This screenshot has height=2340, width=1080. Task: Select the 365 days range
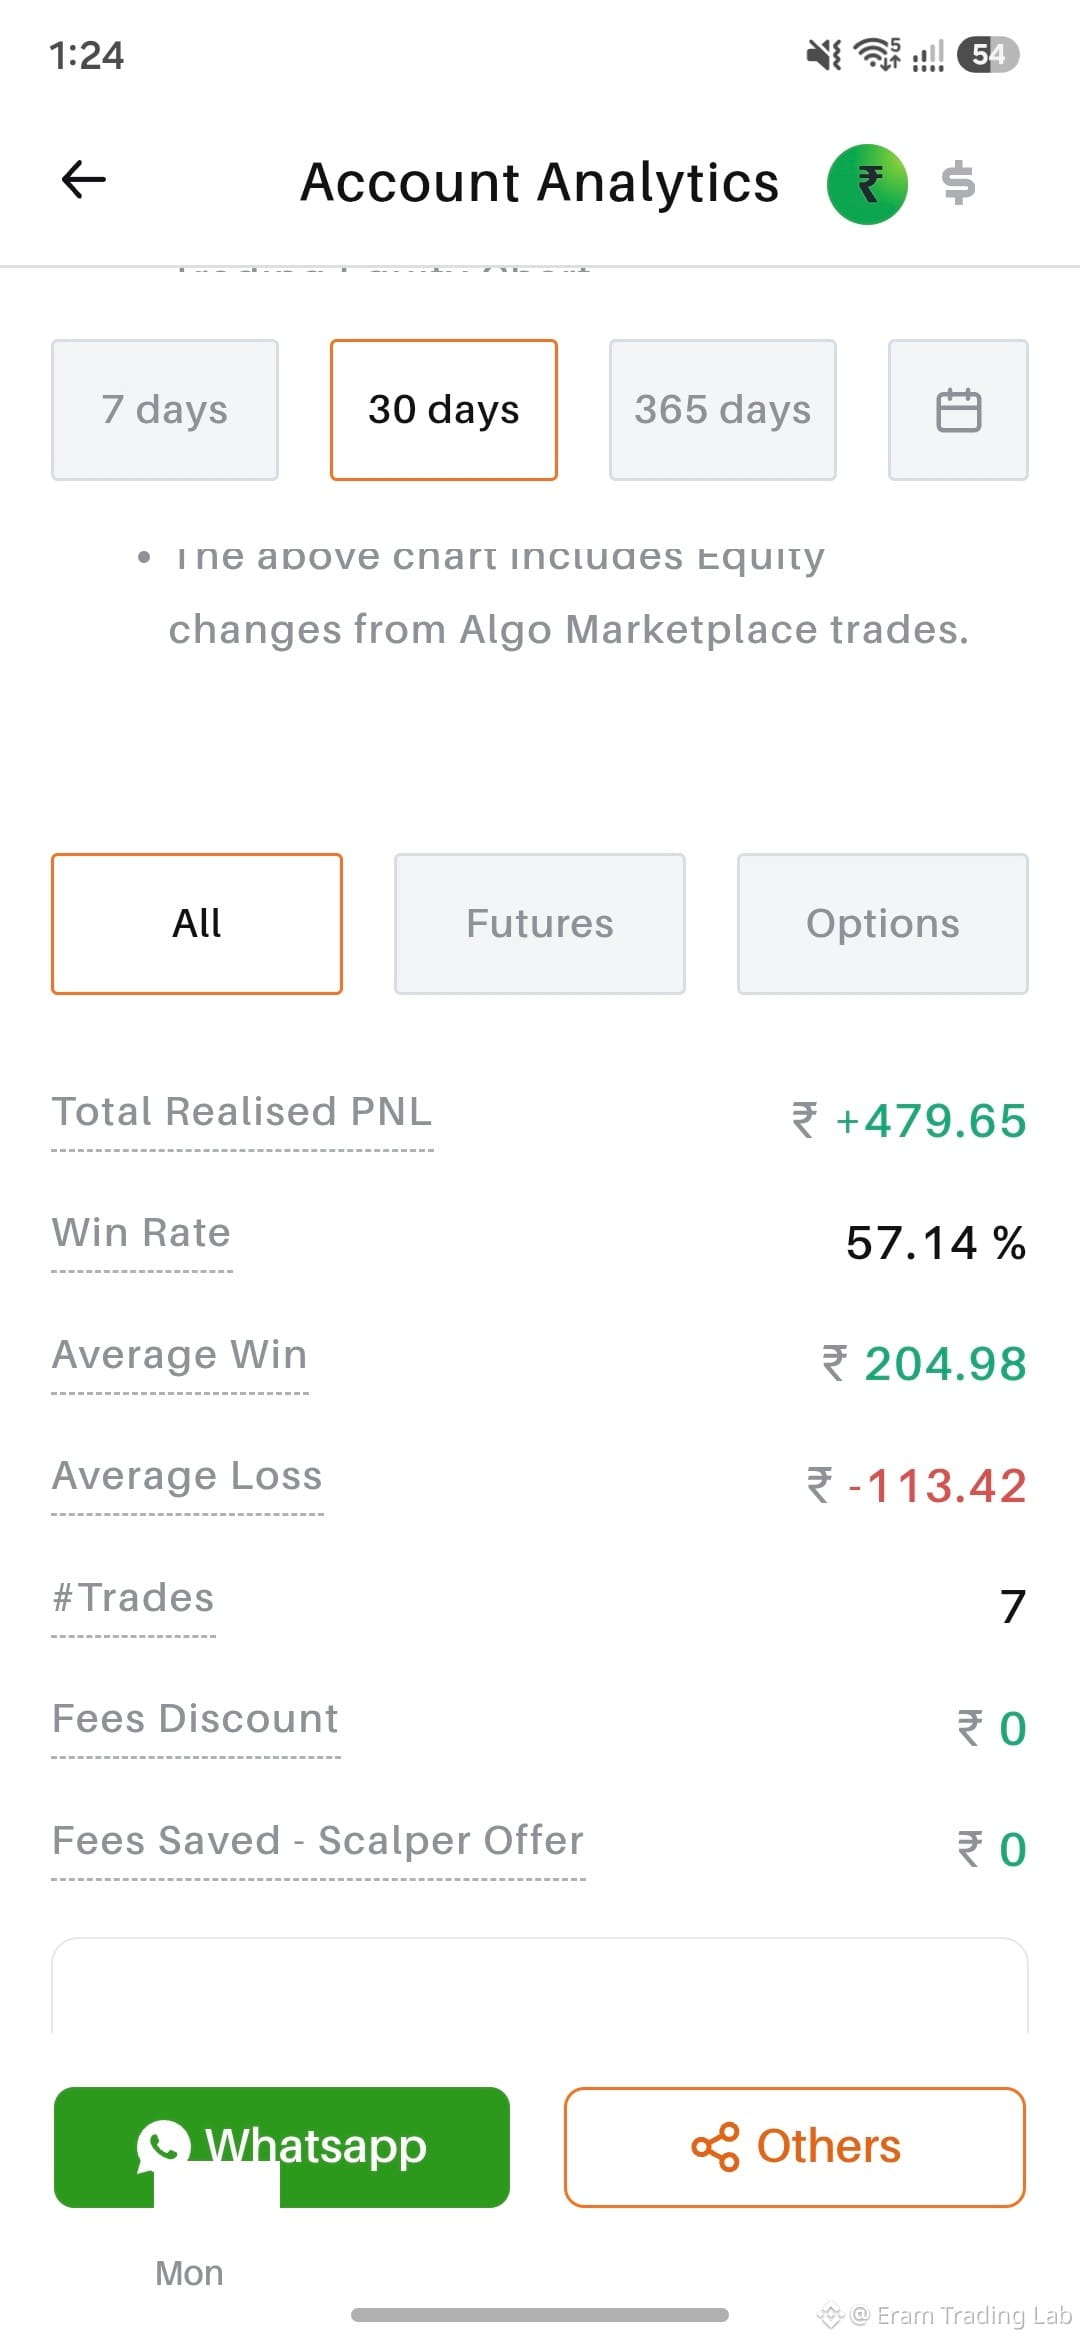coord(723,410)
